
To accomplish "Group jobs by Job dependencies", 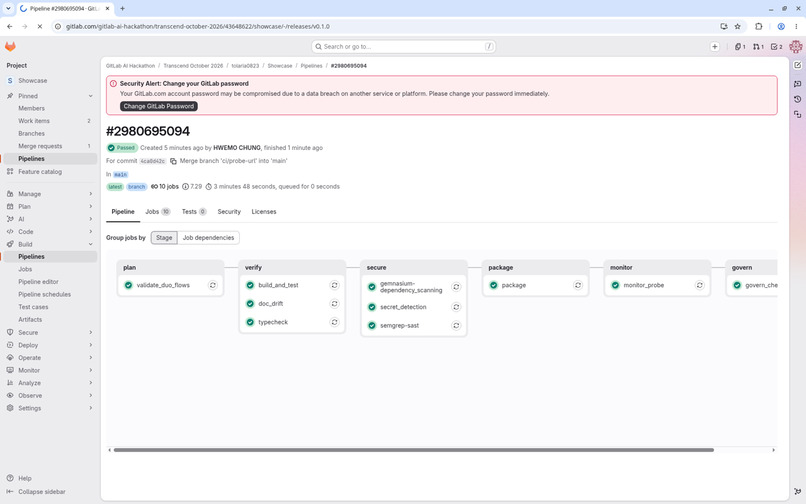I will tap(208, 238).
